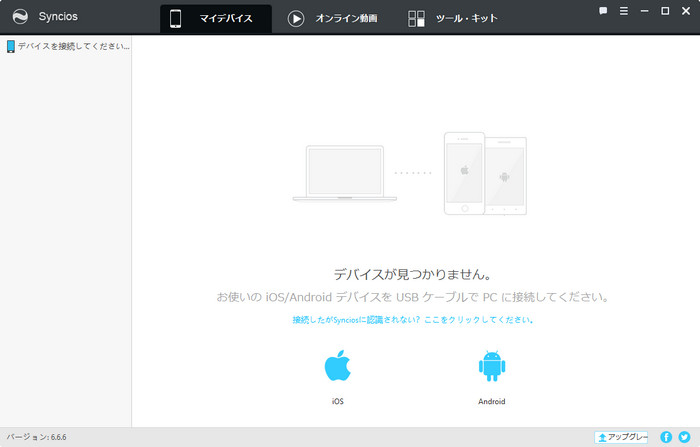Click the Android phone illustration

pos(506,176)
